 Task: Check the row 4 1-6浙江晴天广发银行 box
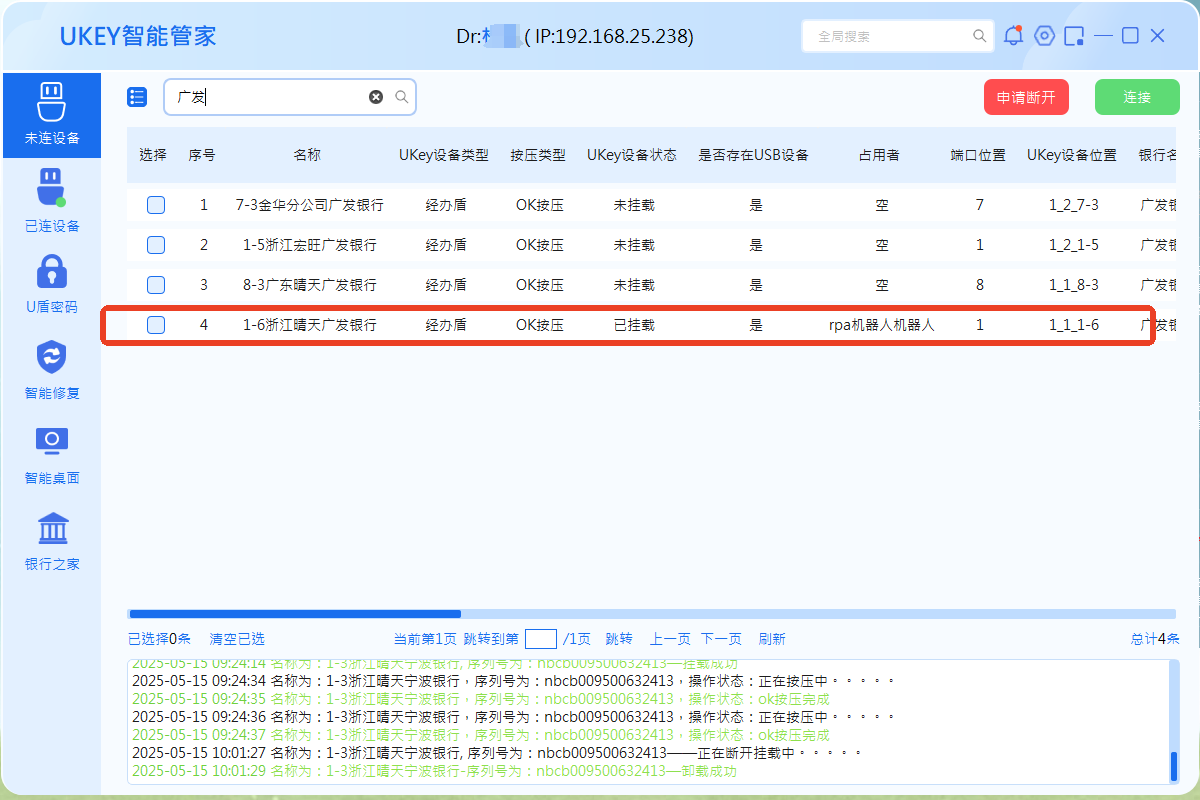pyautogui.click(x=156, y=325)
